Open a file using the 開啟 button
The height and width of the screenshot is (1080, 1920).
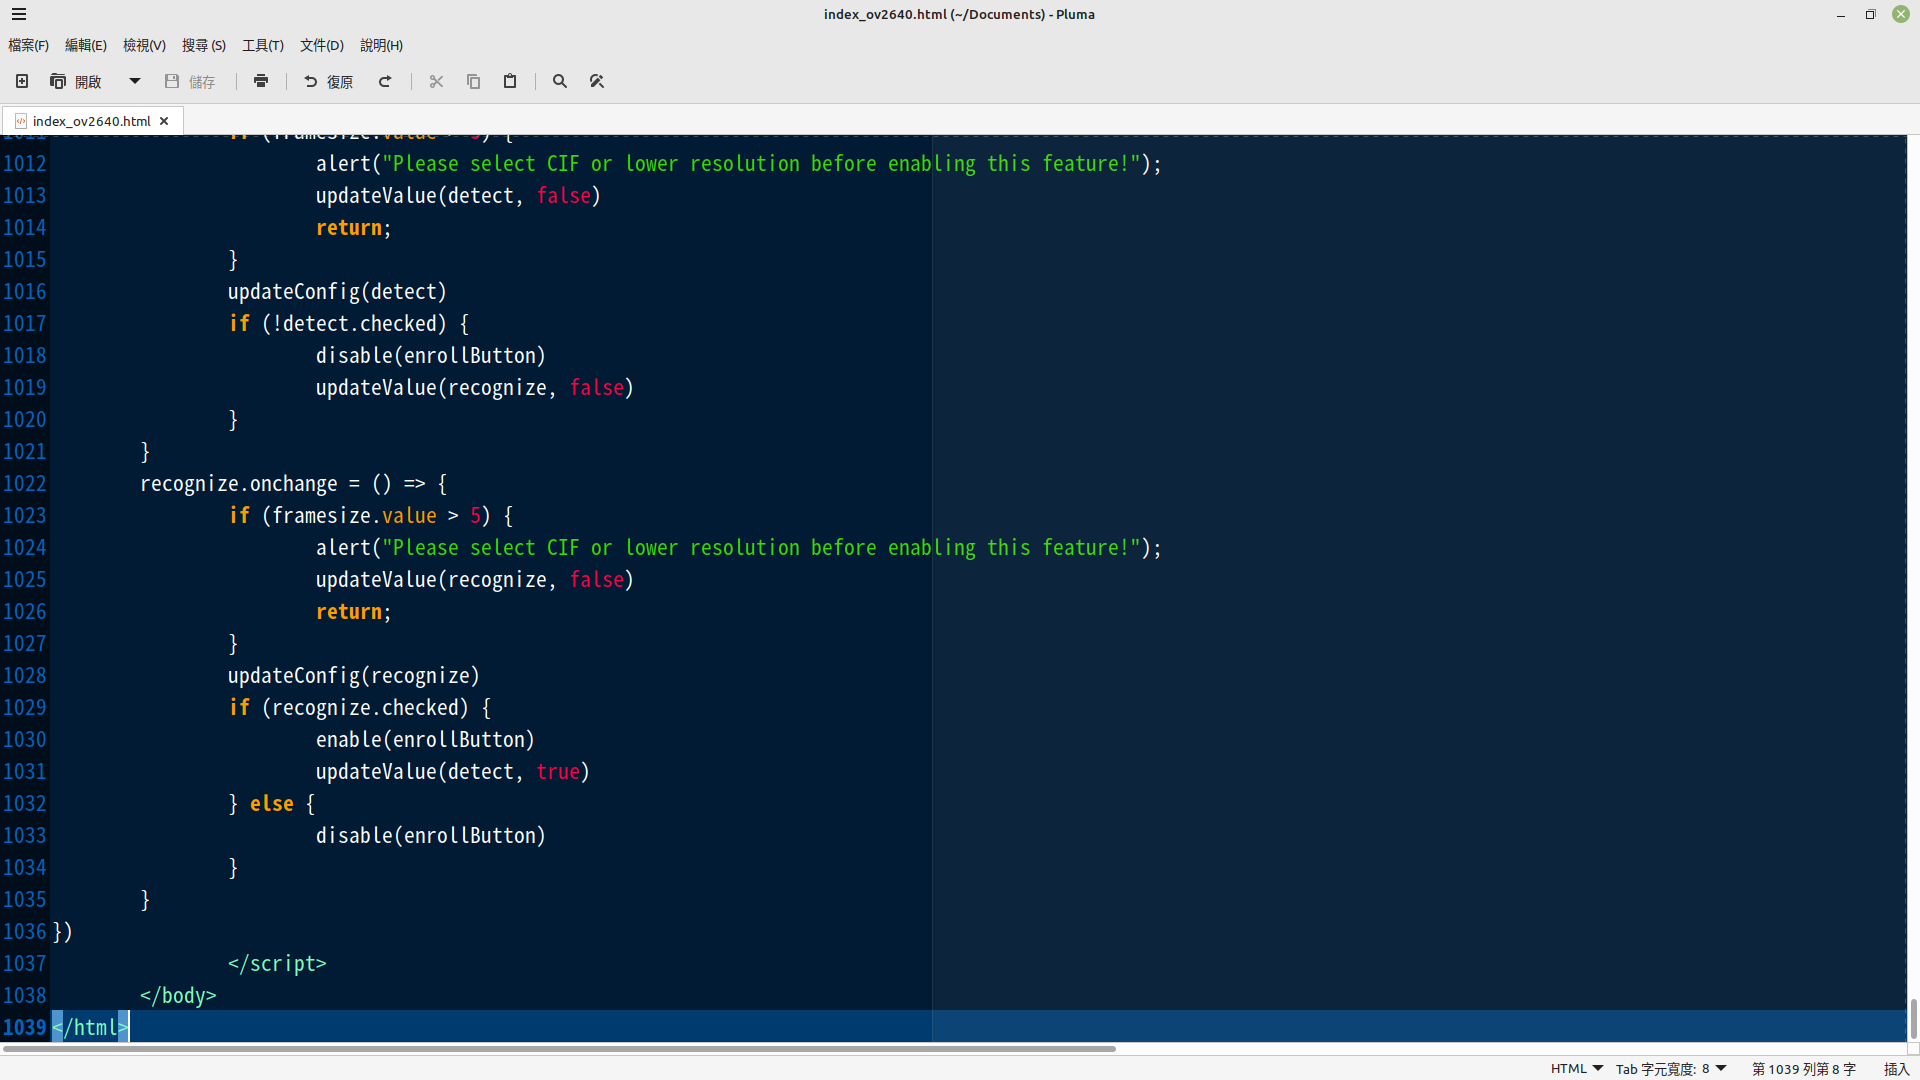click(x=76, y=81)
